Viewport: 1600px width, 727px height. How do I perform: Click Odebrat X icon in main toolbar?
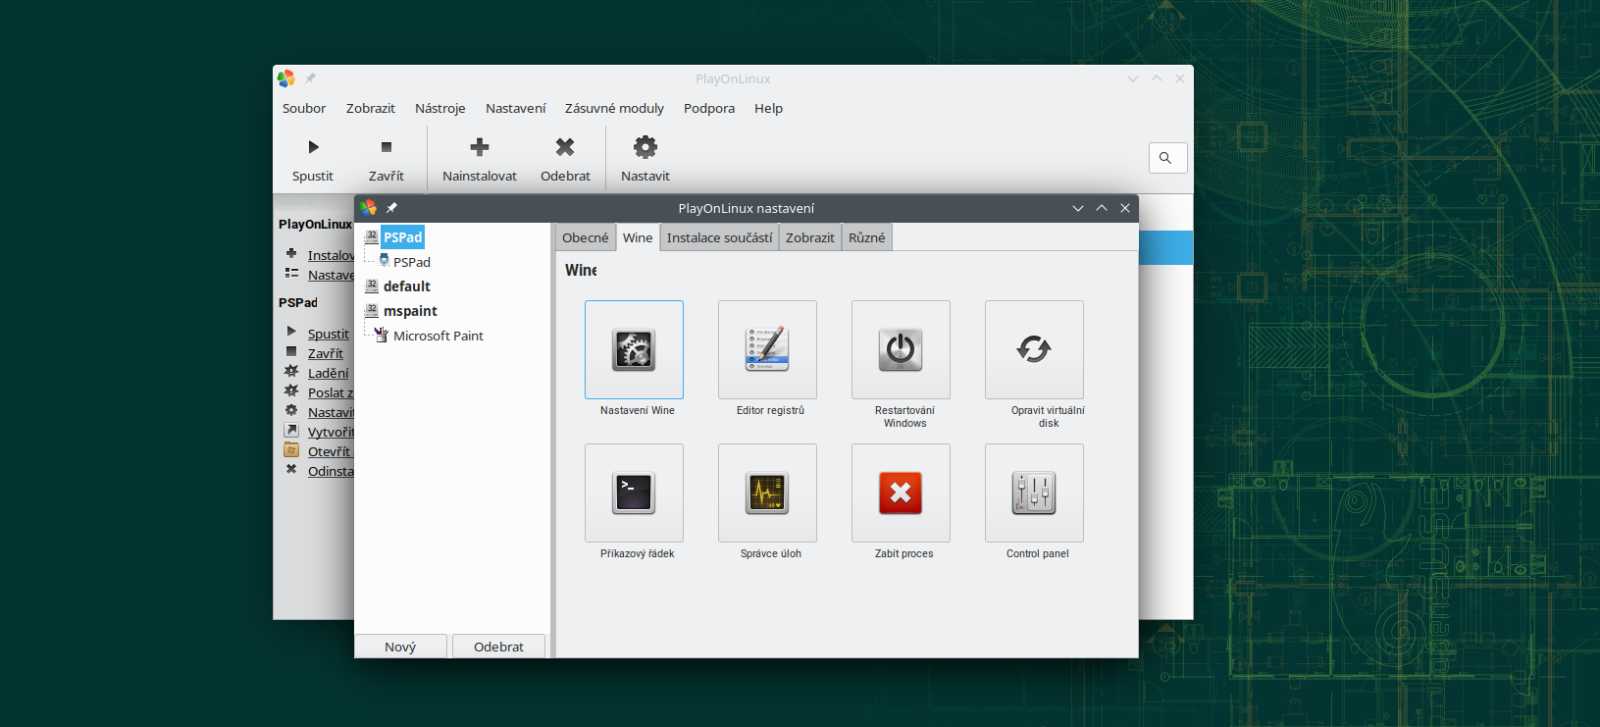click(565, 147)
